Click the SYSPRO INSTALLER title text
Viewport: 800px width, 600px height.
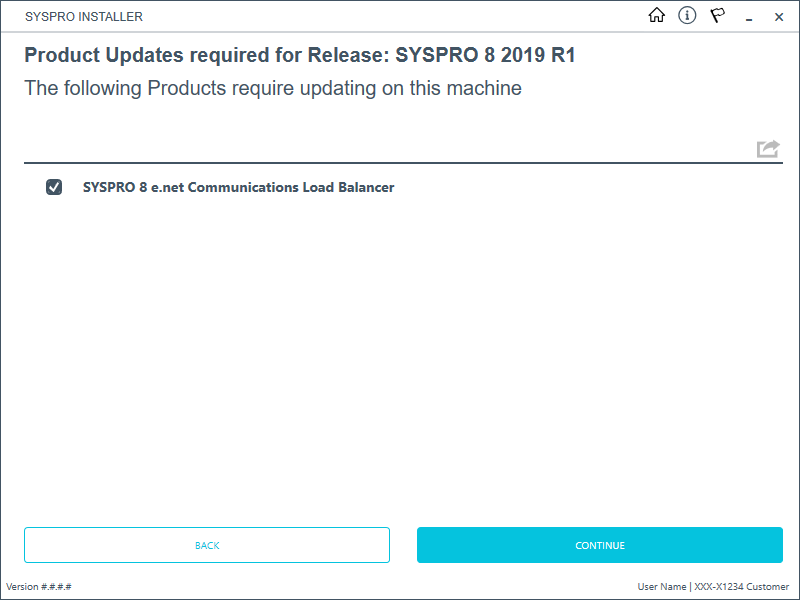point(83,17)
